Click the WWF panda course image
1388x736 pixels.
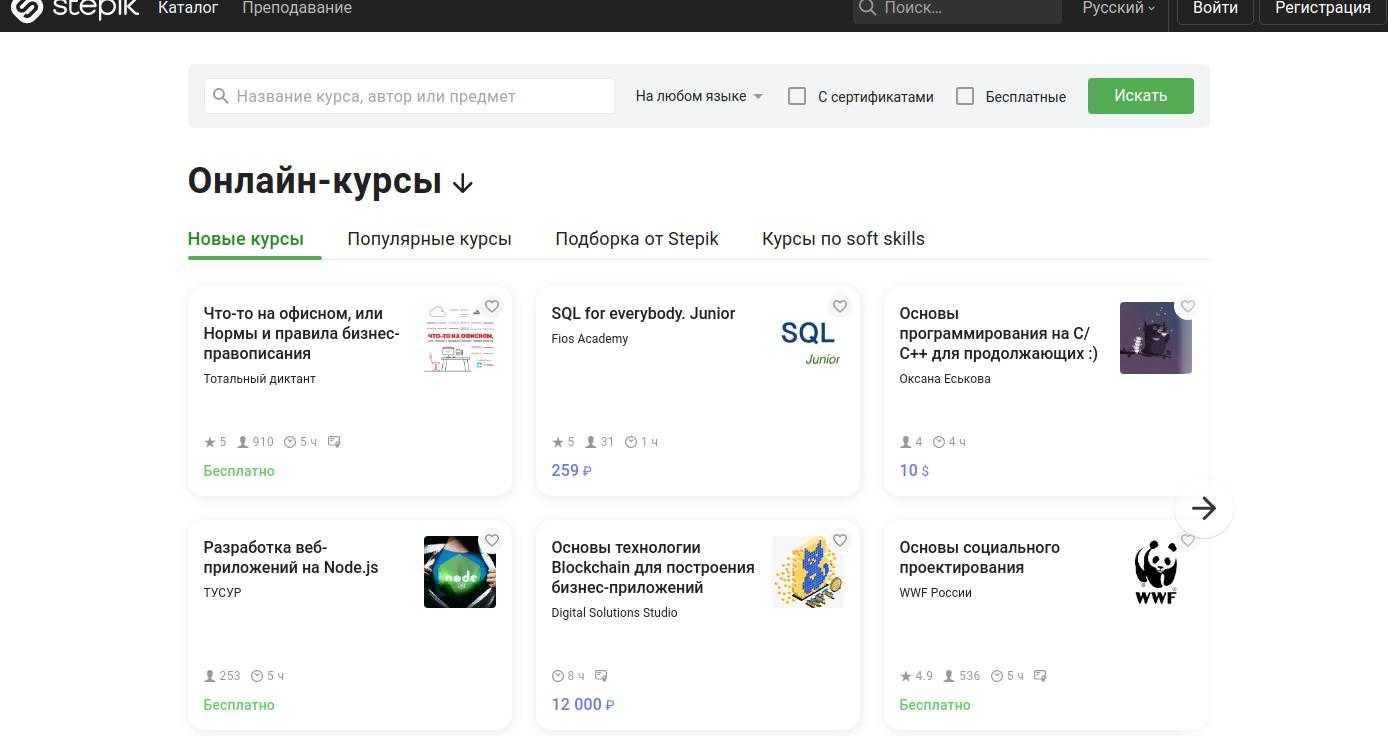1155,572
